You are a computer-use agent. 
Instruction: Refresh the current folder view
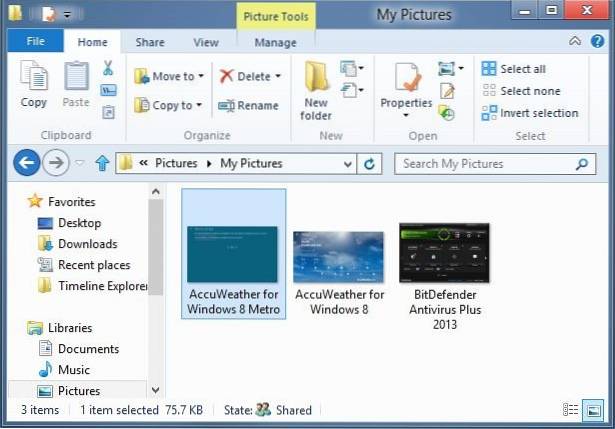tap(370, 163)
